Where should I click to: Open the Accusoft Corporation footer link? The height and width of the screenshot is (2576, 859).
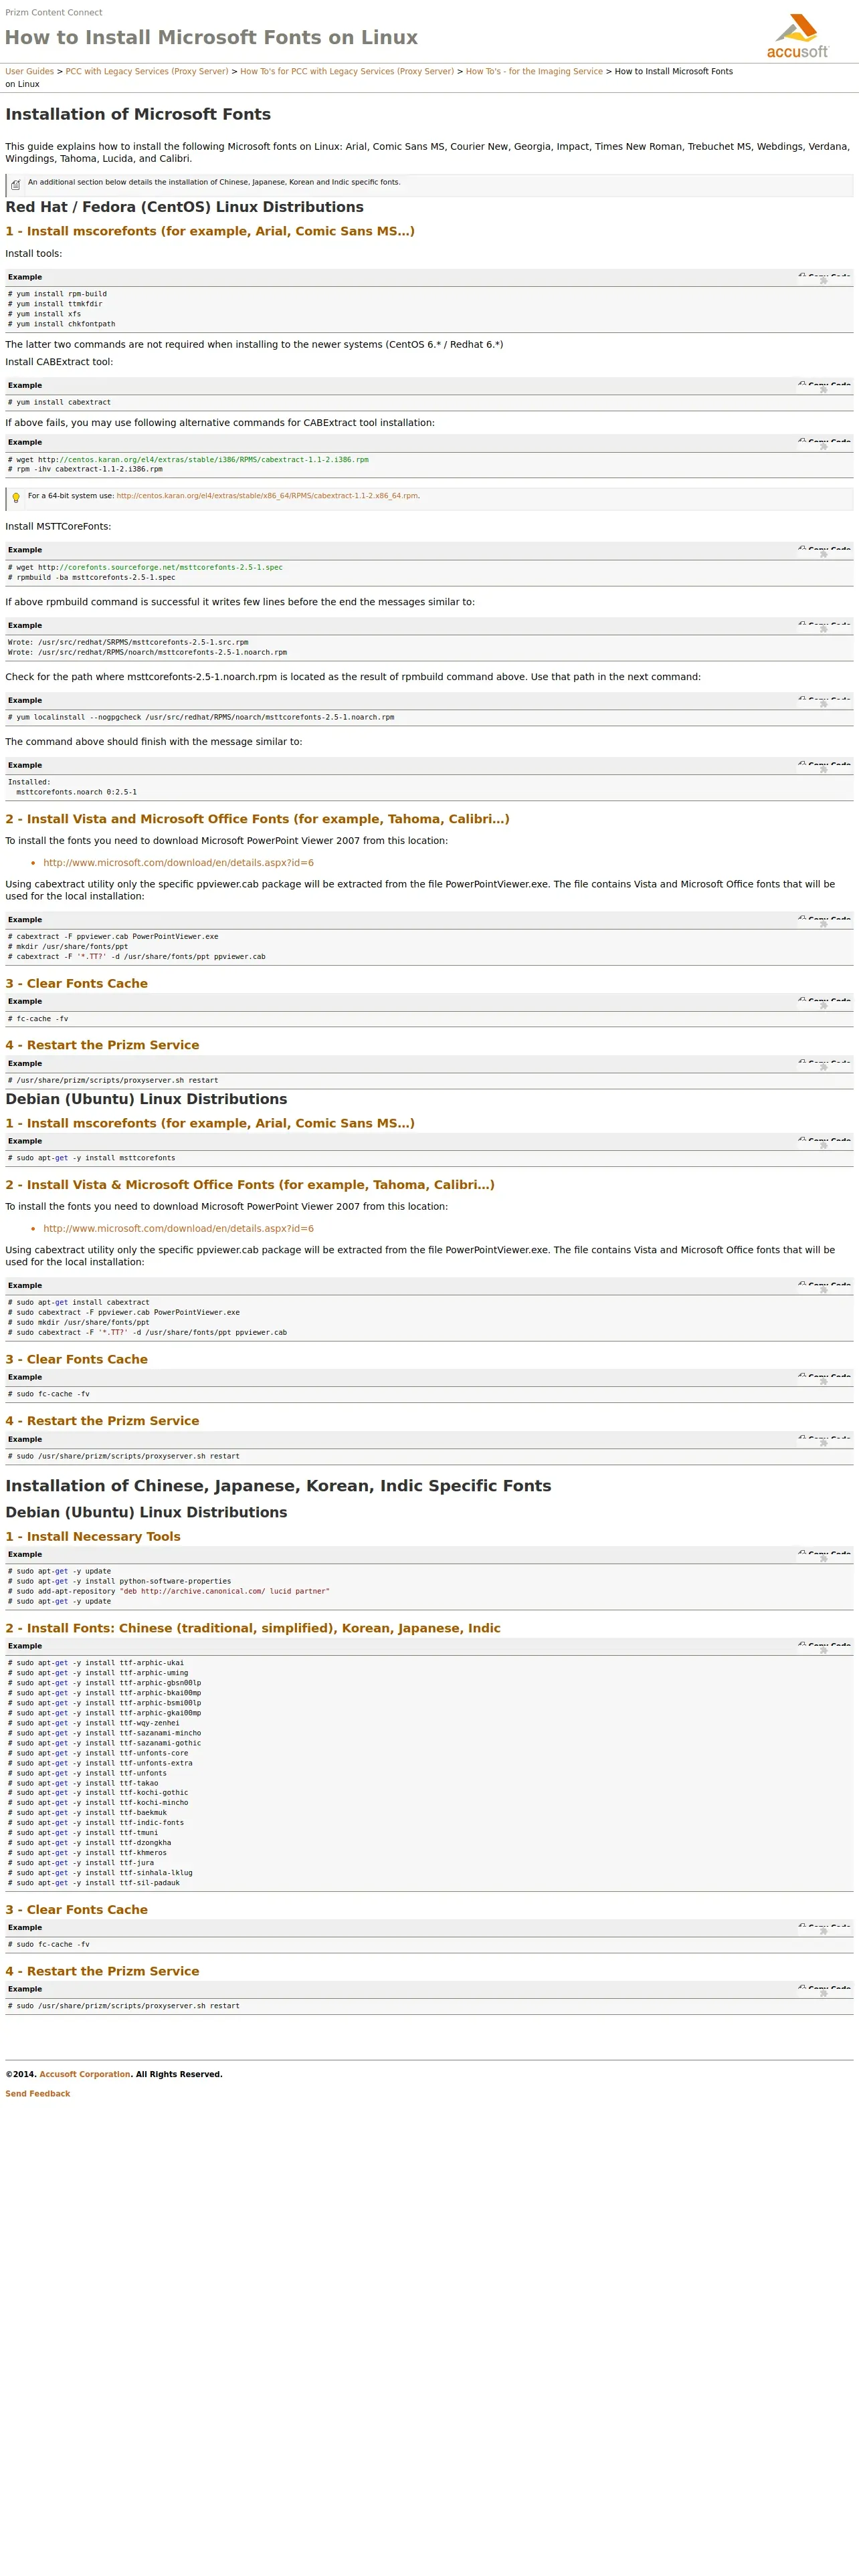point(85,2074)
